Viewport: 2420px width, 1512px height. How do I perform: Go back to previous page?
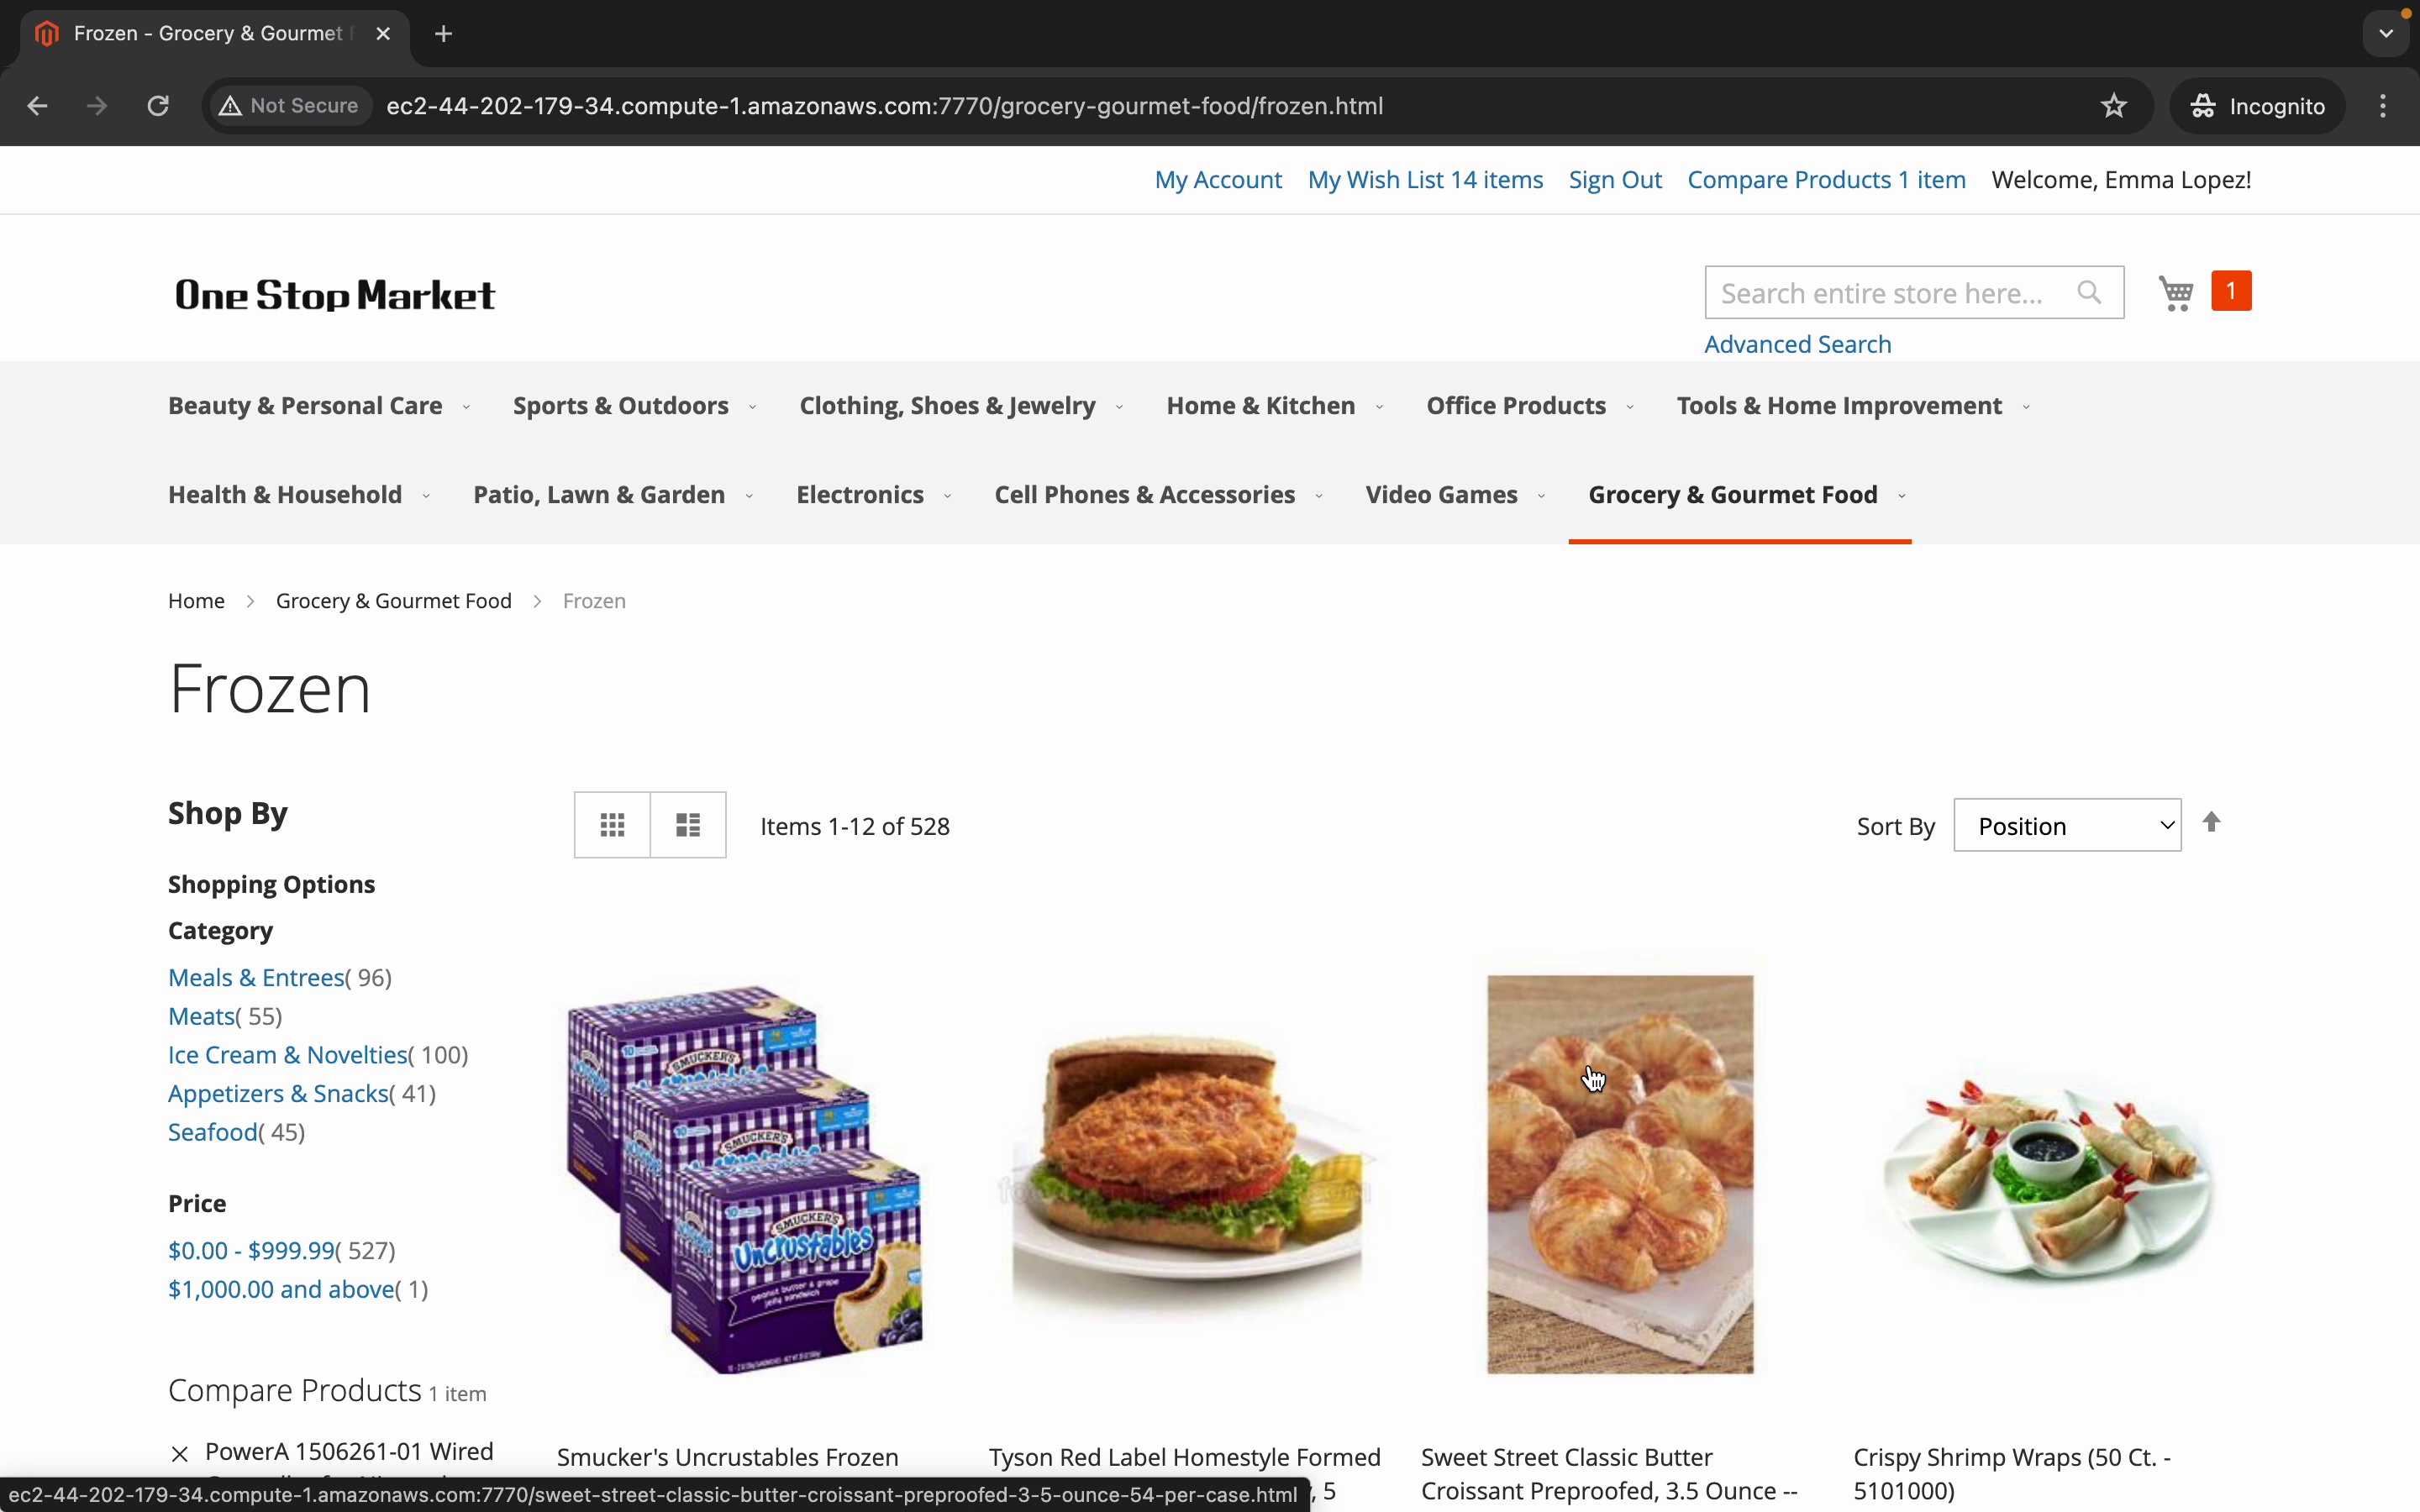coord(37,106)
